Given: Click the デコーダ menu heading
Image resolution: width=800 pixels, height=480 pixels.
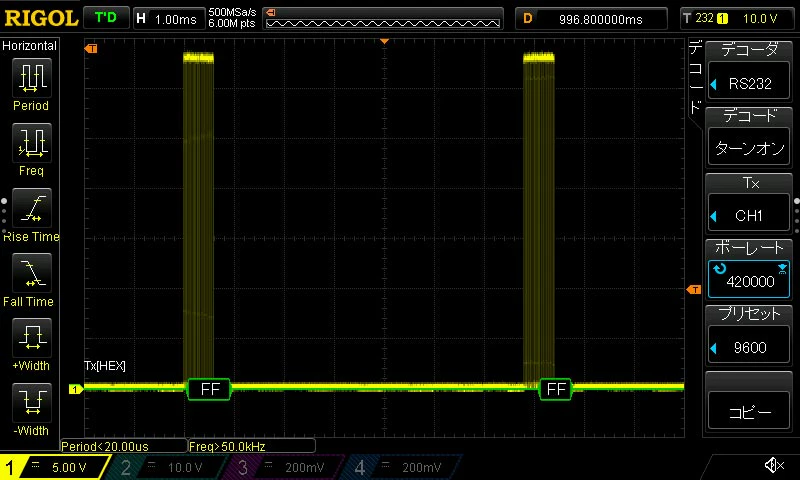Looking at the screenshot, I should (749, 49).
